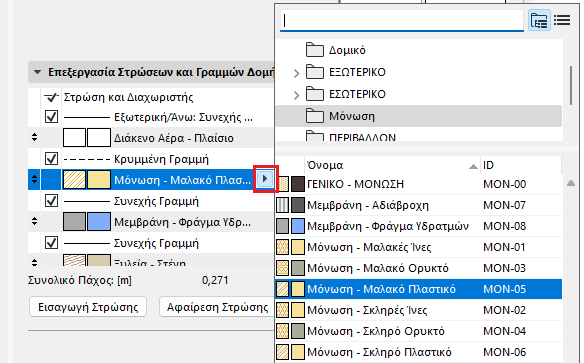Click dark swatch of ΓΕΝΙΚΟ - ΜΟΝΩΣΗ
Screen dimensions: 584x363
point(298,184)
